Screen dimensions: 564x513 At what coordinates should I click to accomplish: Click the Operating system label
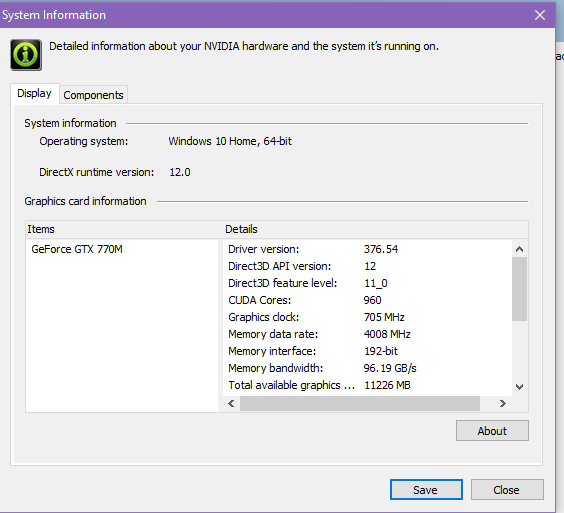(84, 141)
